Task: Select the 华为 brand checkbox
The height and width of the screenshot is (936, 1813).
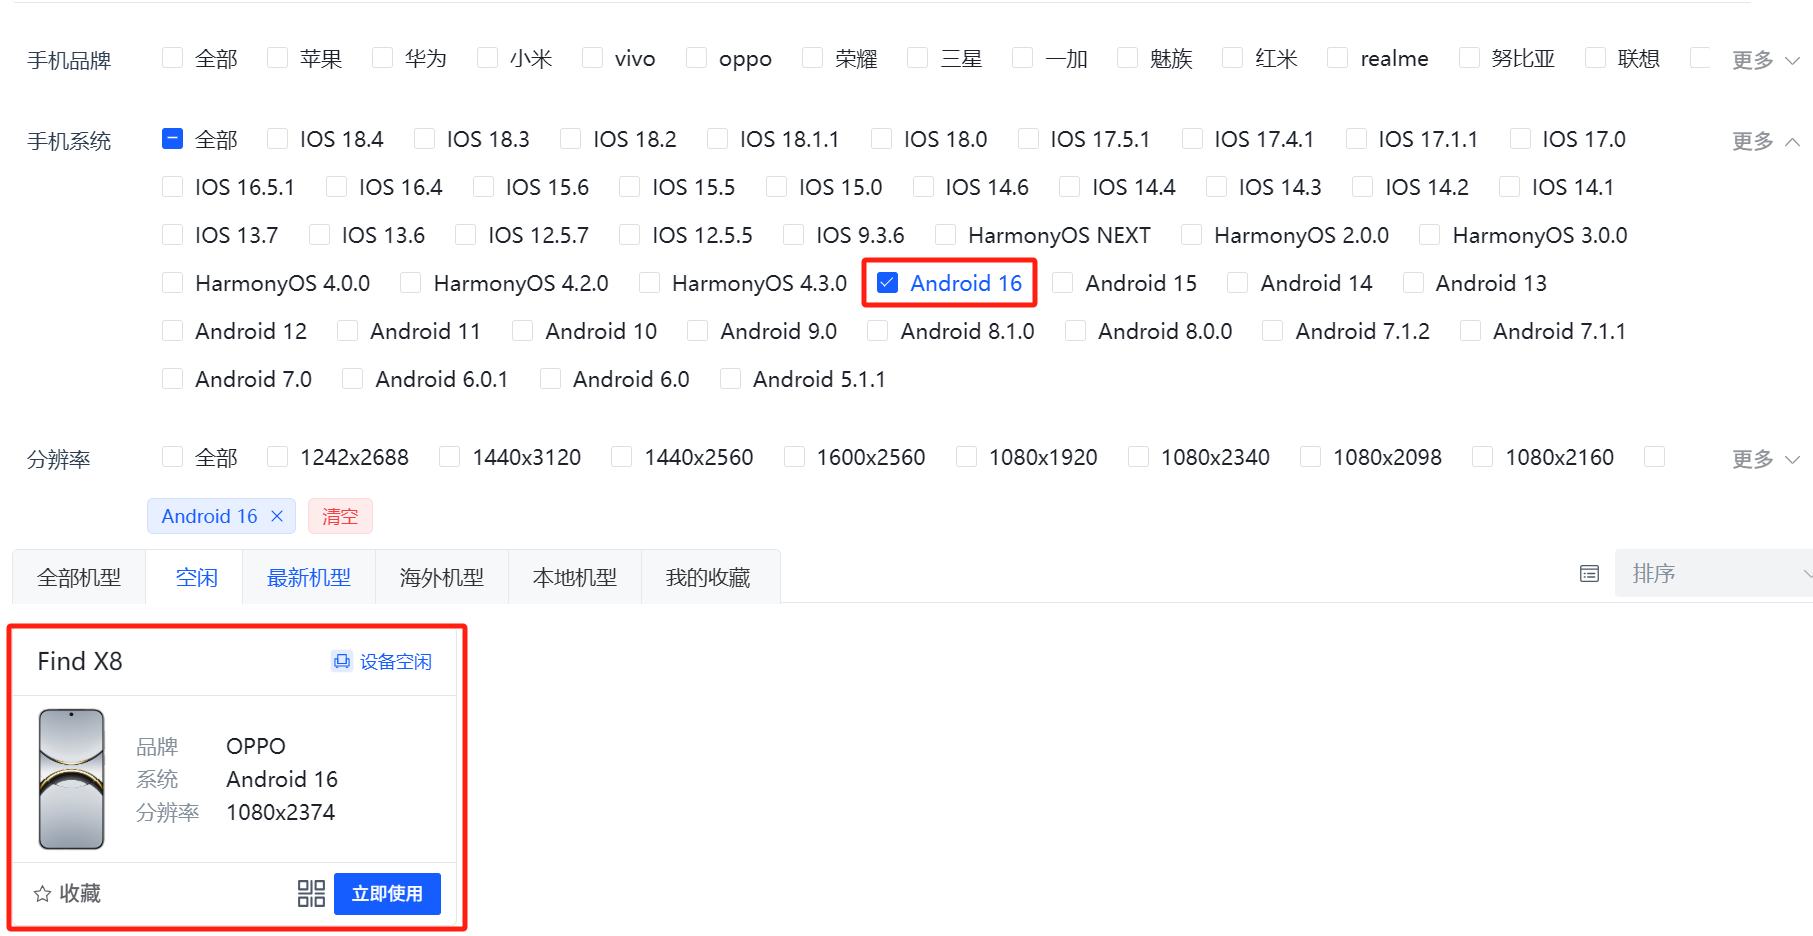Action: coord(382,58)
